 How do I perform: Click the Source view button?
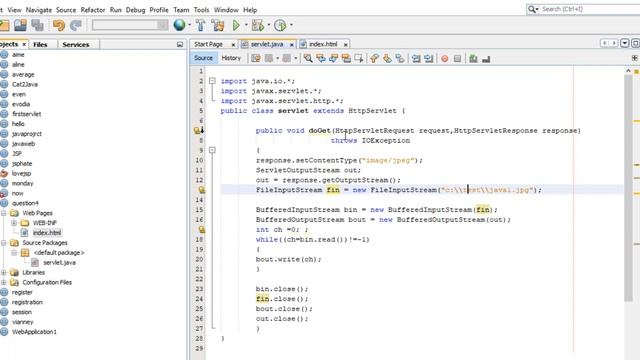coord(203,58)
